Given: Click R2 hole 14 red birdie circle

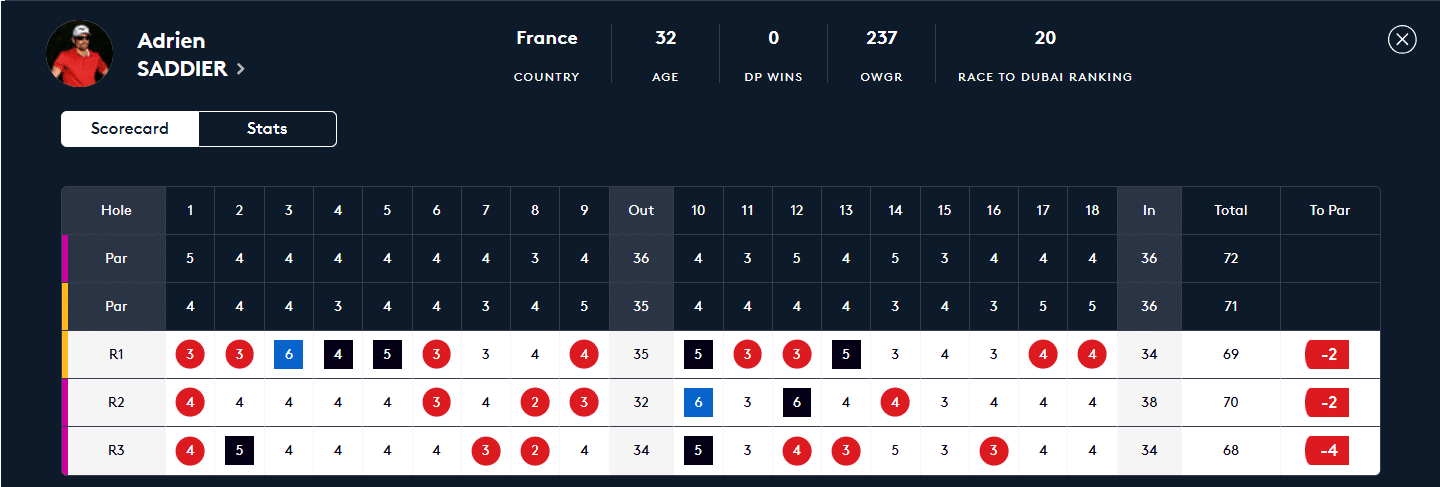Looking at the screenshot, I should tap(895, 402).
